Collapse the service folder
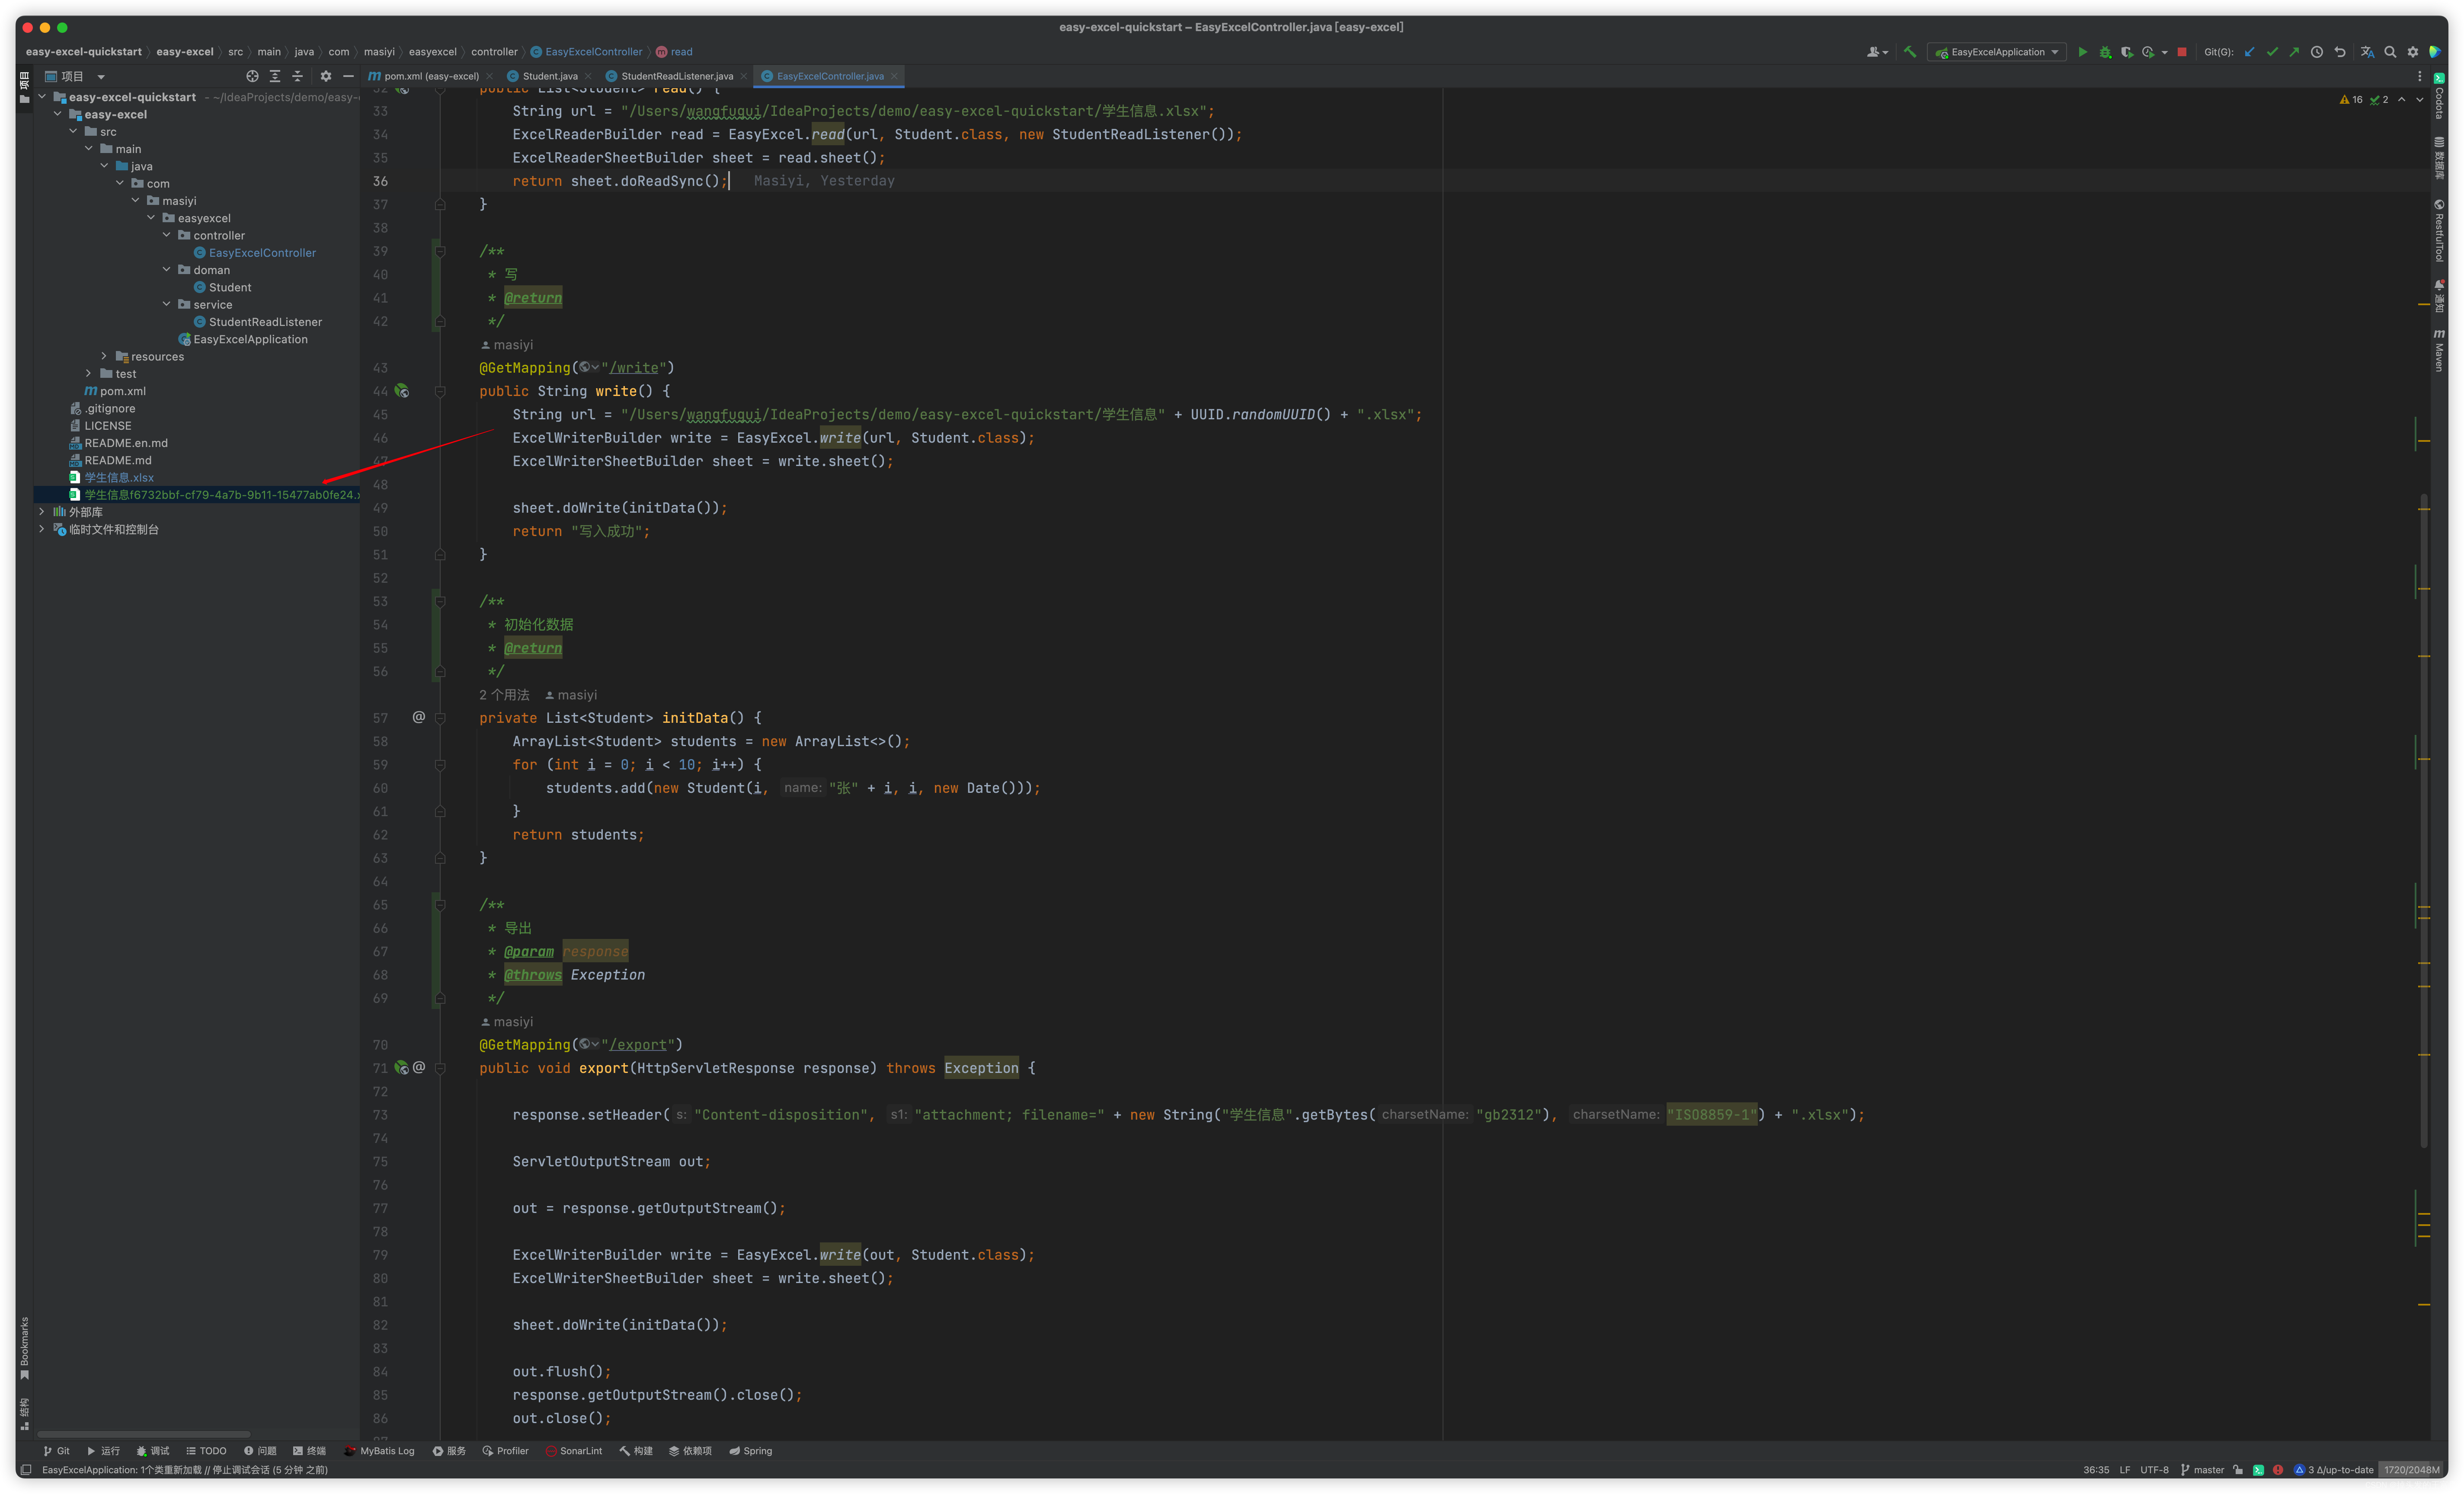Screen dimensions: 2464x1494 coord(167,304)
